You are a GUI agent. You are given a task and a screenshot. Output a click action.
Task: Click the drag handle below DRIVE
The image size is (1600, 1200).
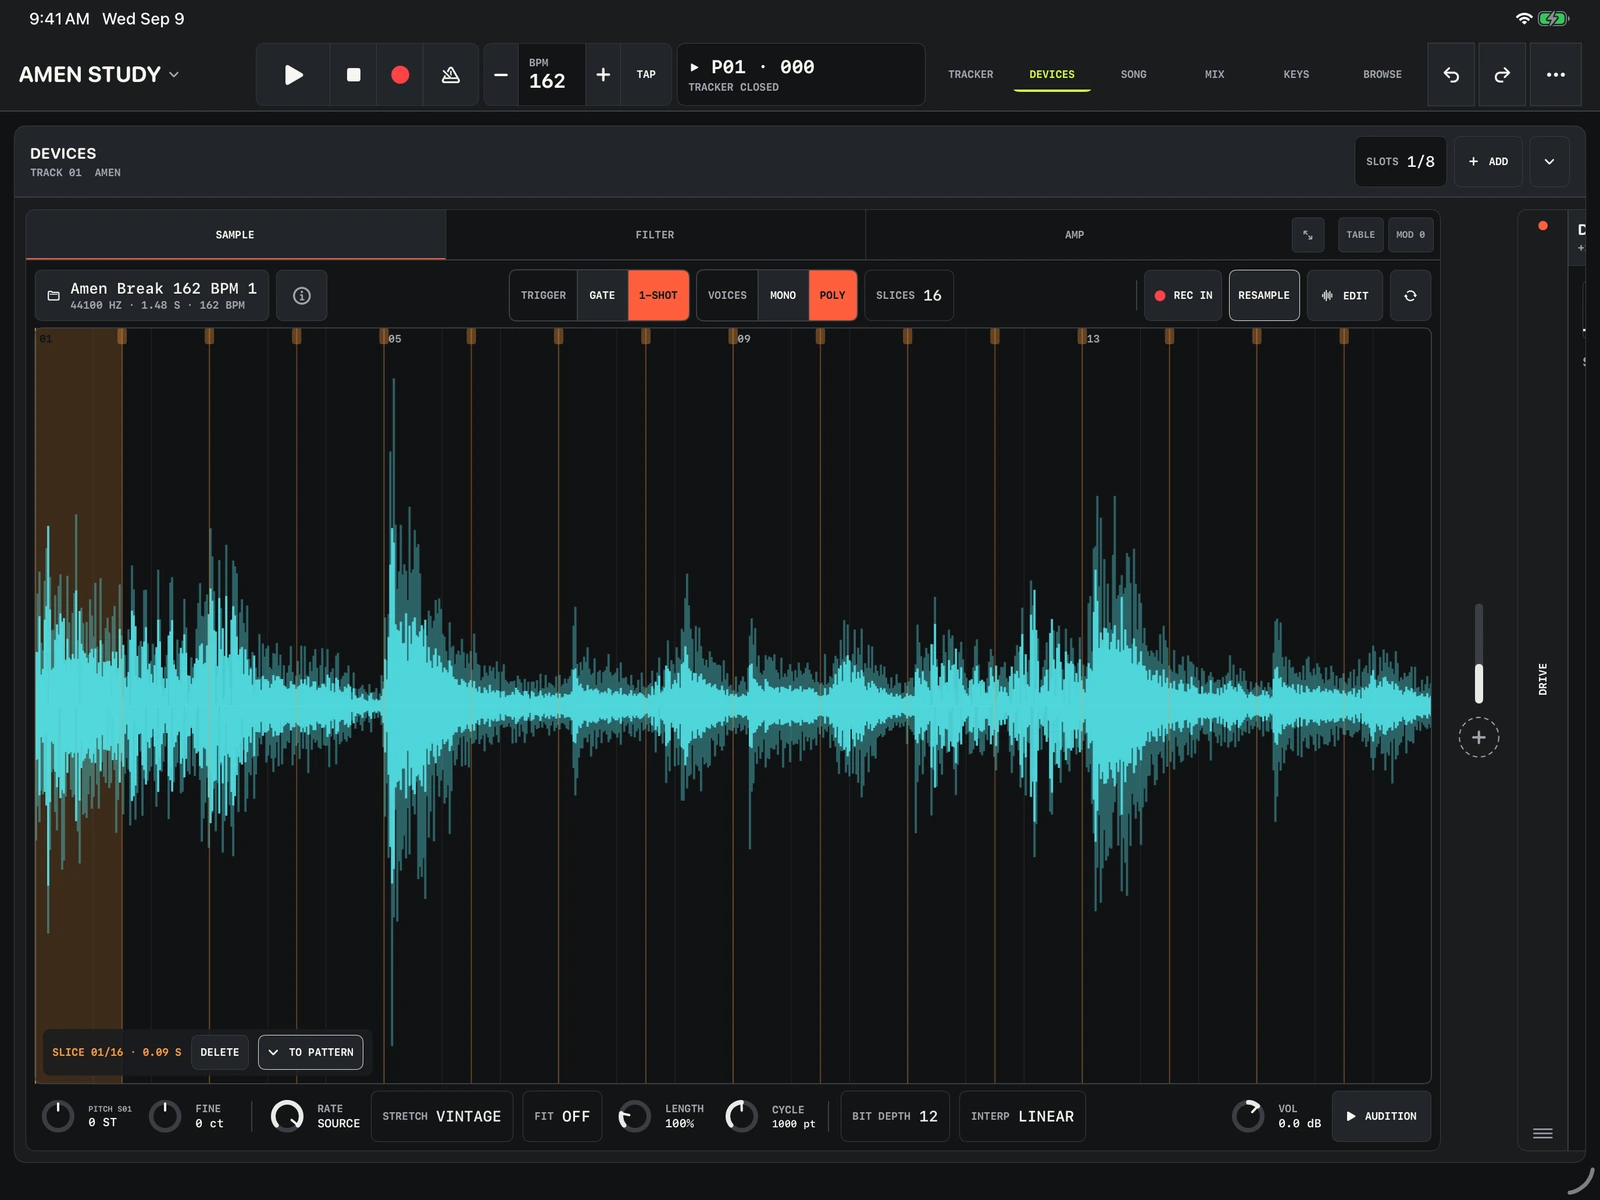(1543, 1133)
